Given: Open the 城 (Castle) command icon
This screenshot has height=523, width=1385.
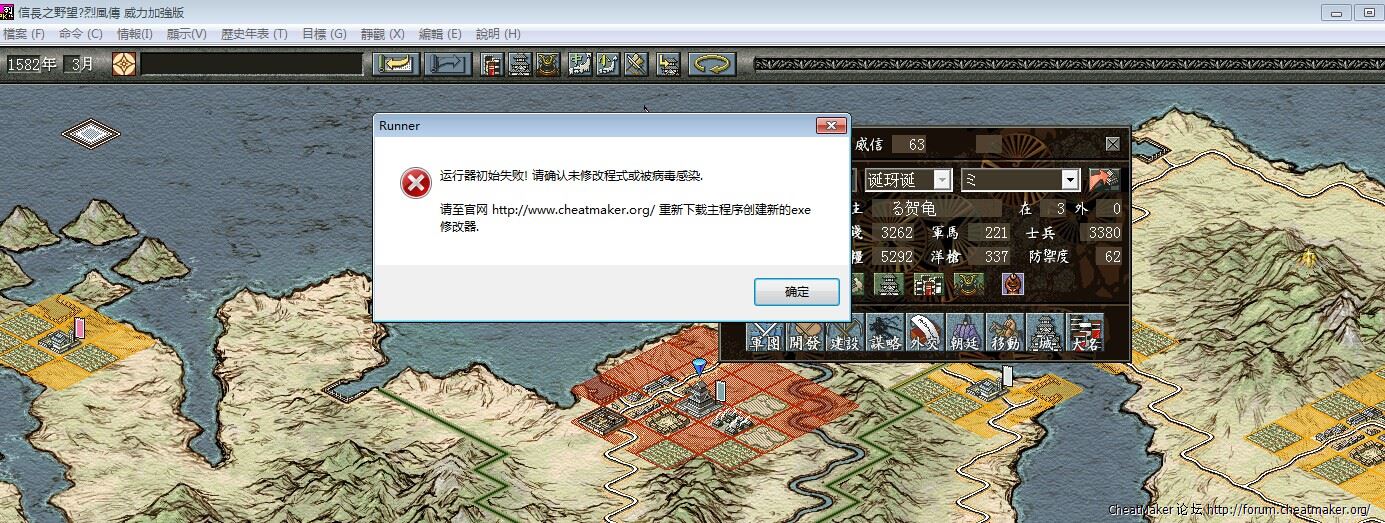Looking at the screenshot, I should 1045,333.
